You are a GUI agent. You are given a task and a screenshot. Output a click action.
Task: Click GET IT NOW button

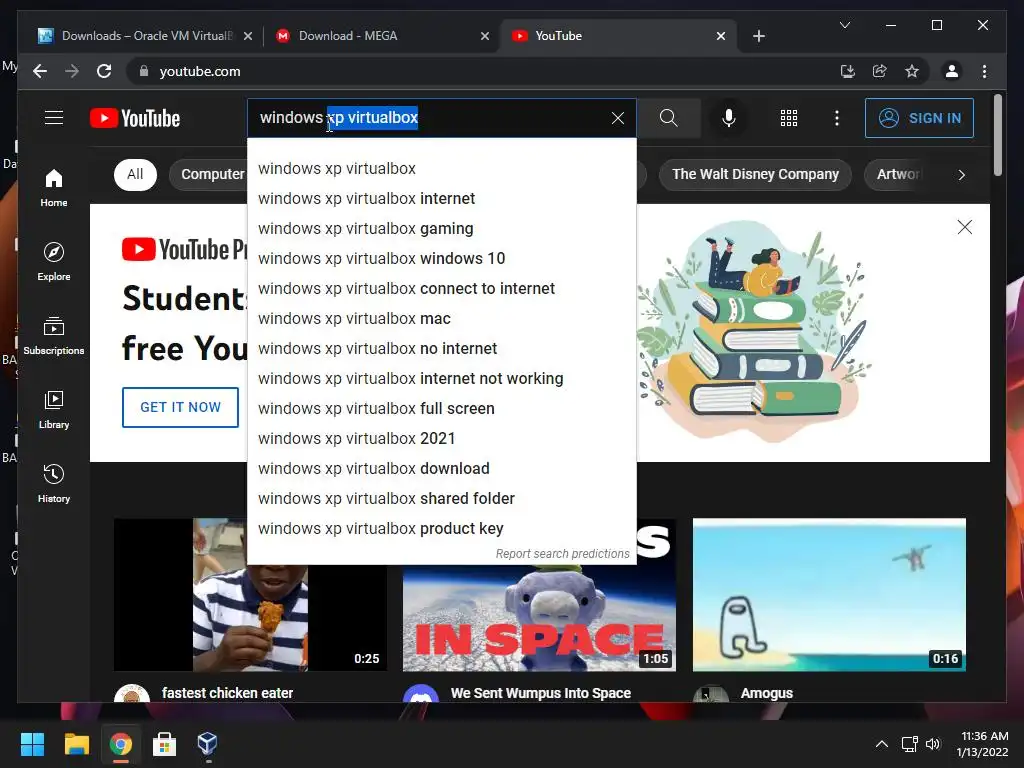tap(180, 407)
